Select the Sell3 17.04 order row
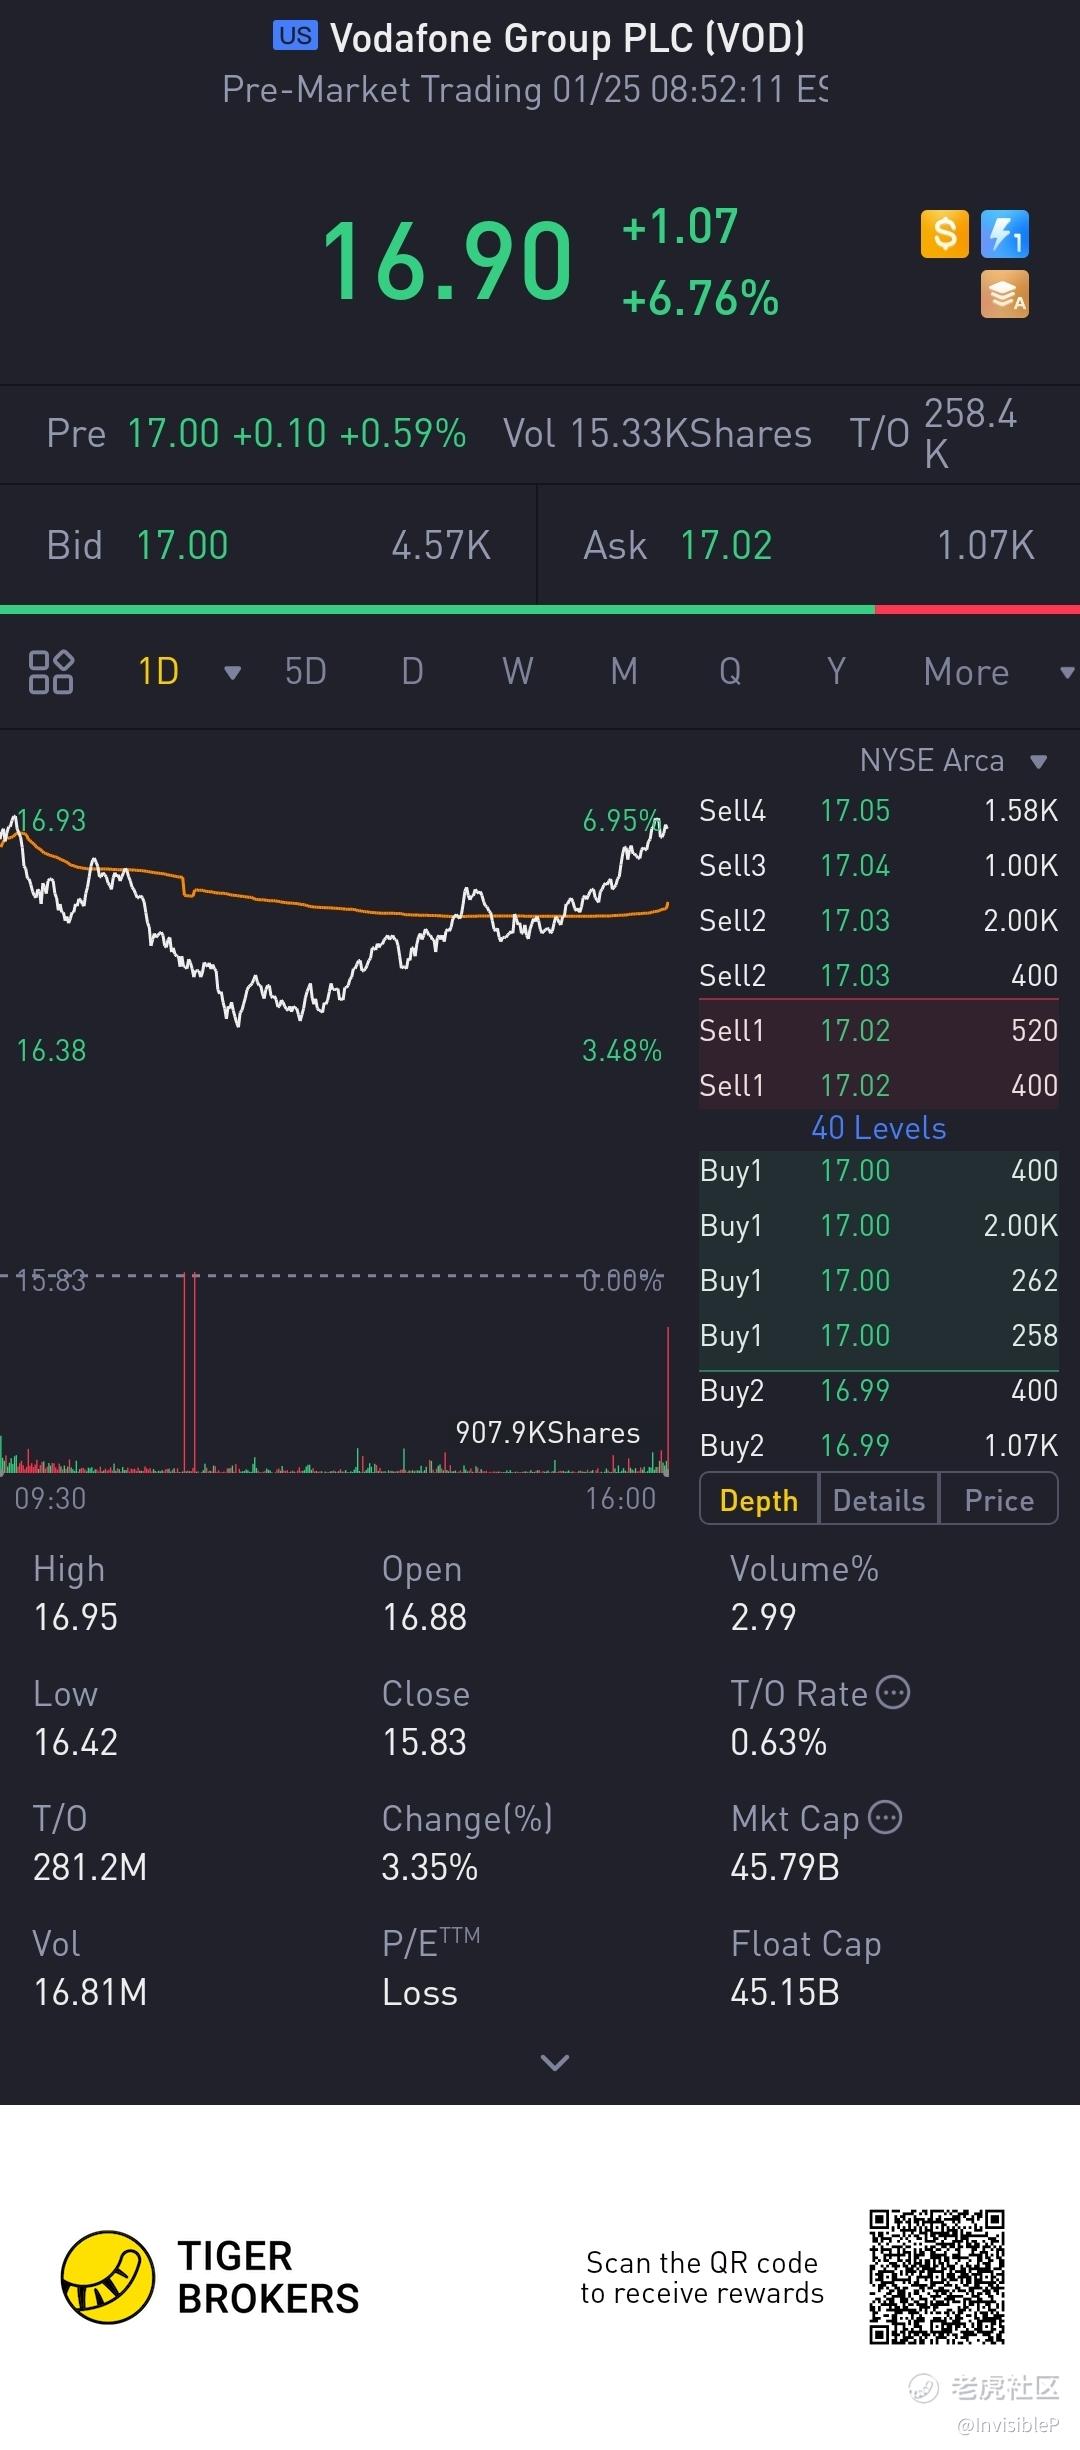The width and height of the screenshot is (1080, 2450). [879, 866]
